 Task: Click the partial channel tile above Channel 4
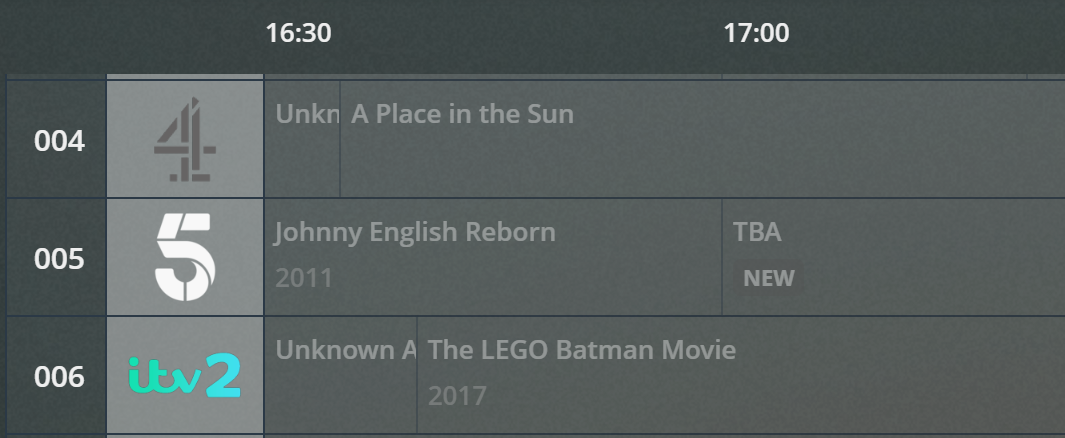point(185,76)
